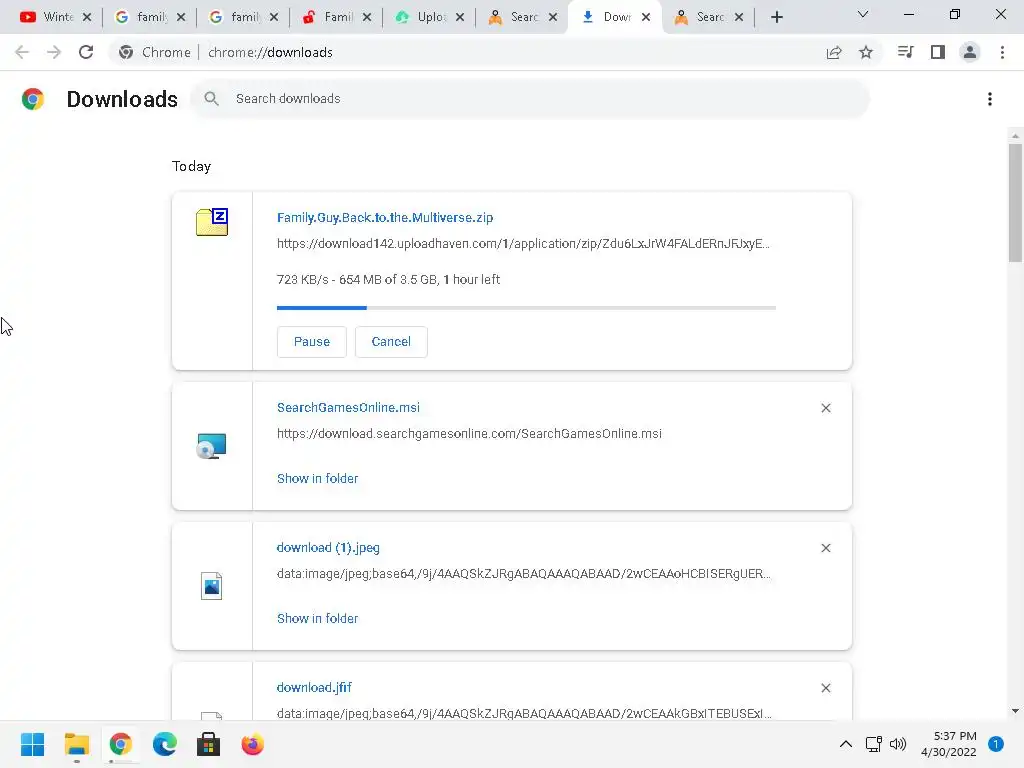Viewport: 1024px width, 768px height.
Task: Reload the downloads page
Action: 86,52
